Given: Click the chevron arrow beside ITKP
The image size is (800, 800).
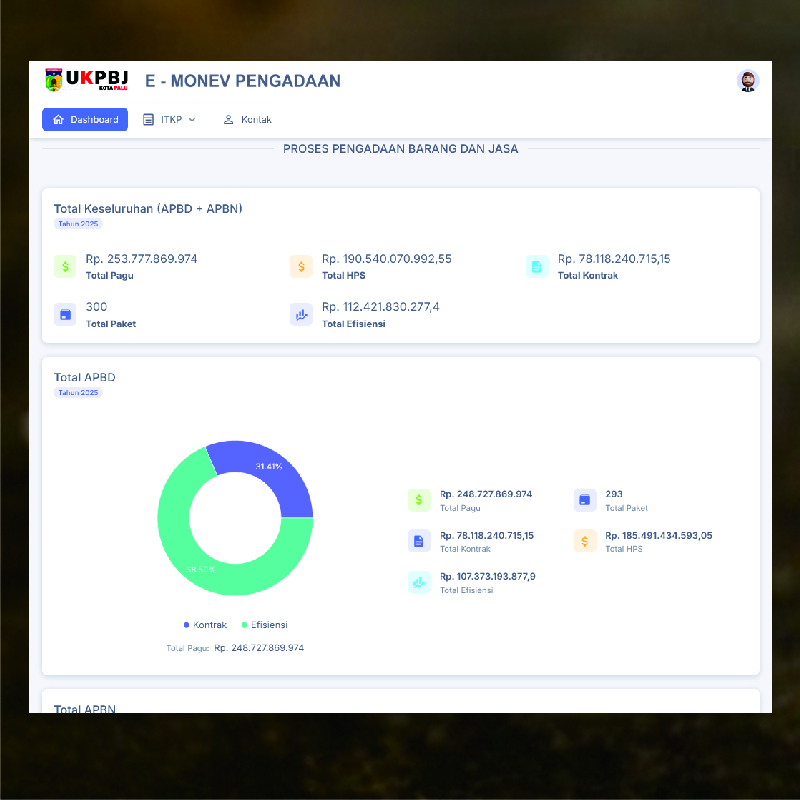Looking at the screenshot, I should point(192,120).
